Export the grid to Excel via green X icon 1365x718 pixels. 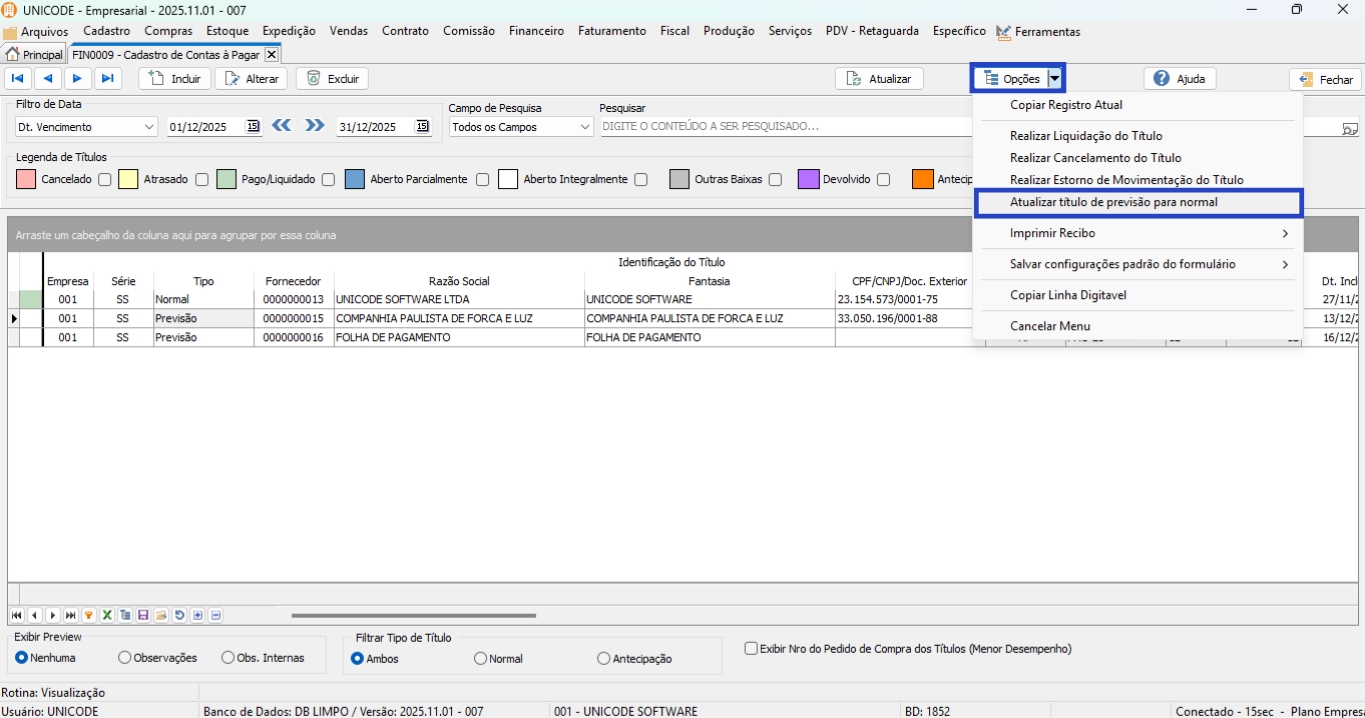click(x=107, y=615)
